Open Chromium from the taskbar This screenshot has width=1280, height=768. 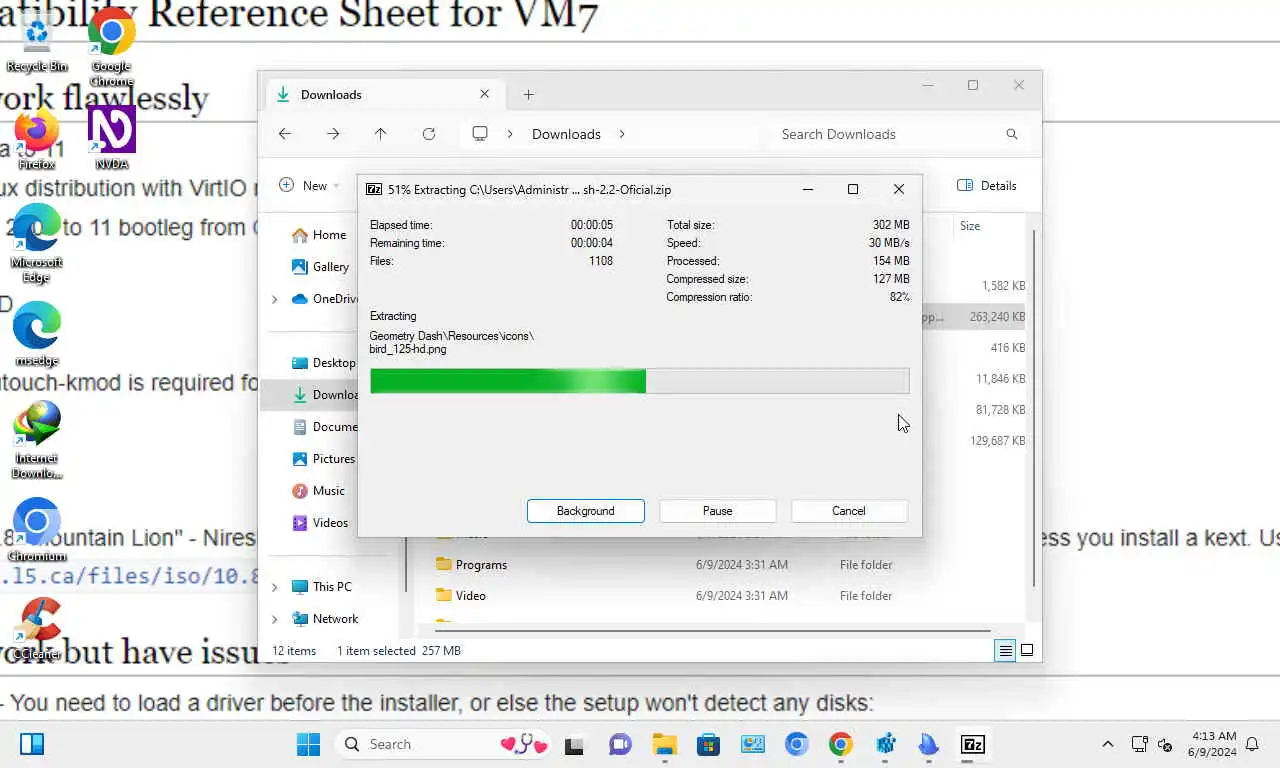(x=796, y=744)
